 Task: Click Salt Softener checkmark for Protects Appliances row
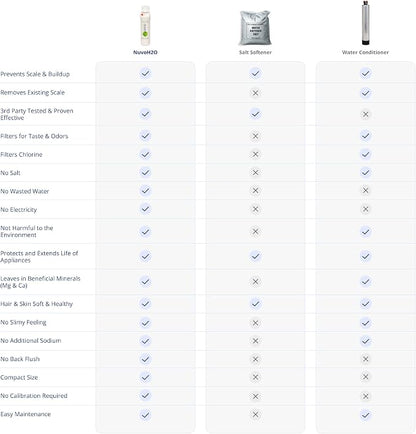coord(255,256)
